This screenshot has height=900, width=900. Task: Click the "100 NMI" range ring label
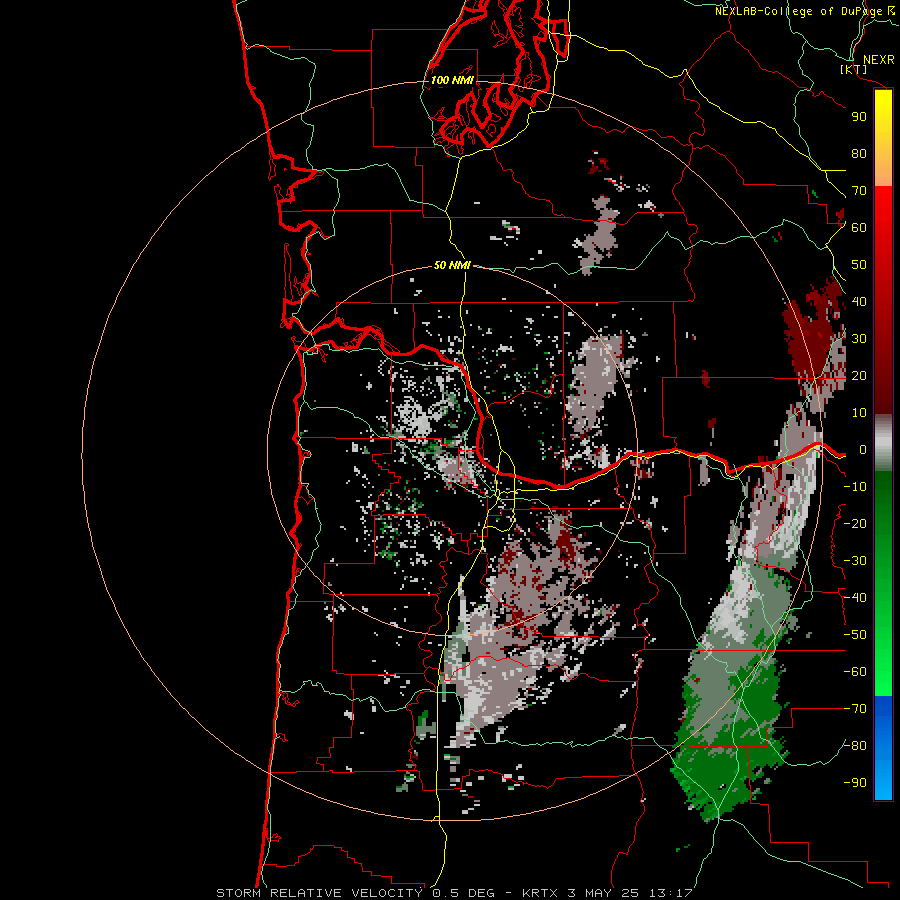[452, 80]
